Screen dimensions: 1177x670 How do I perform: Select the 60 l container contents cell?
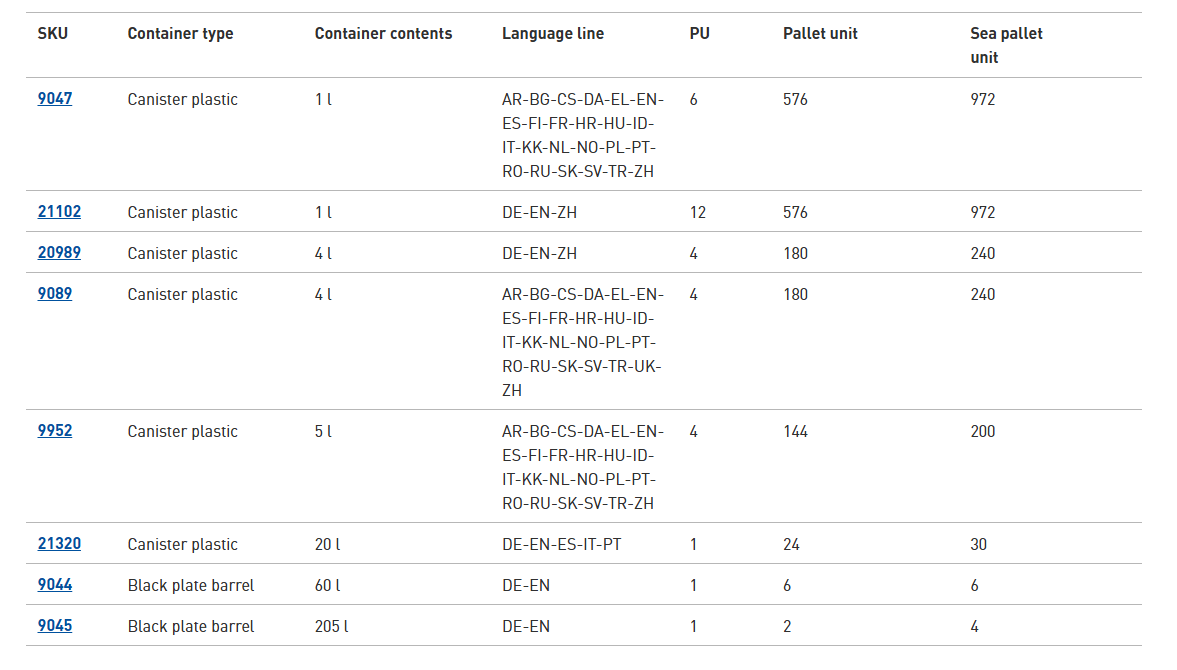[327, 585]
